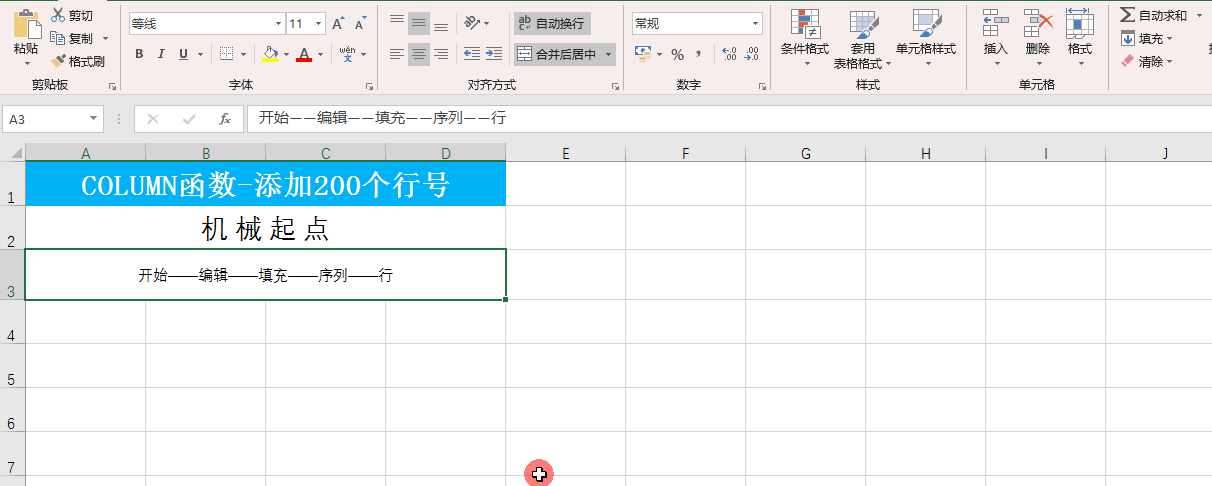Click the confirm checkmark in formula bar
This screenshot has width=1212, height=486.
[x=189, y=119]
